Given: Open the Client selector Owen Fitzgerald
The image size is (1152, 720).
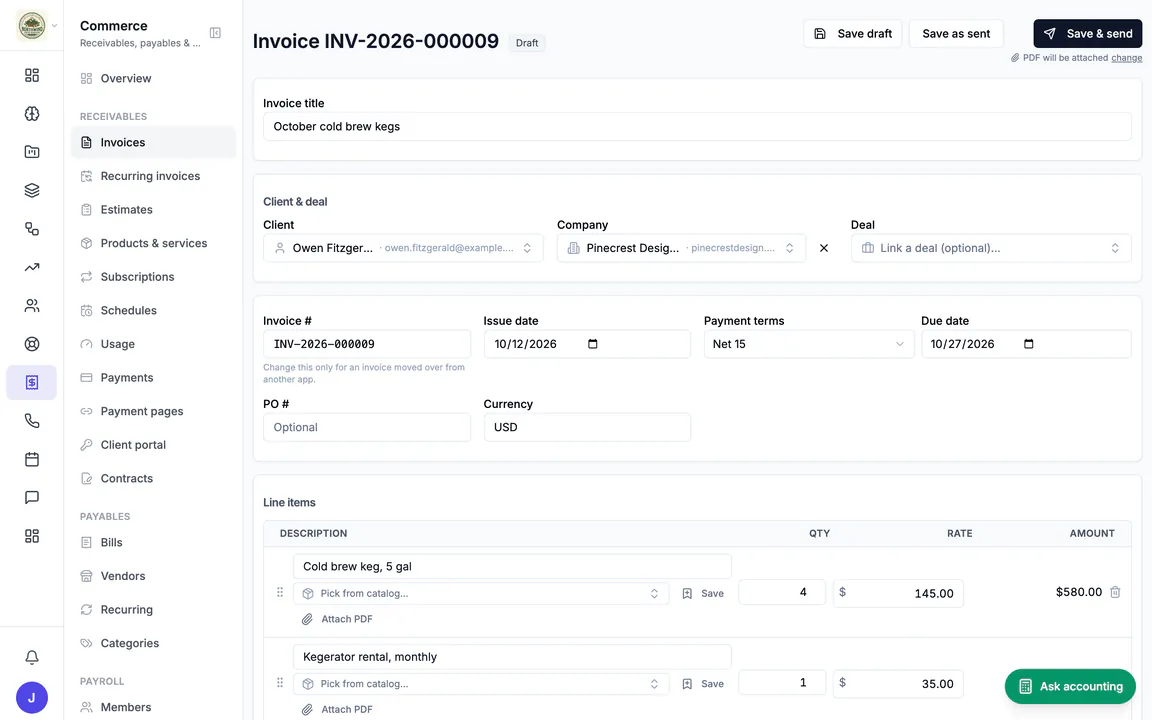Looking at the screenshot, I should 403,248.
